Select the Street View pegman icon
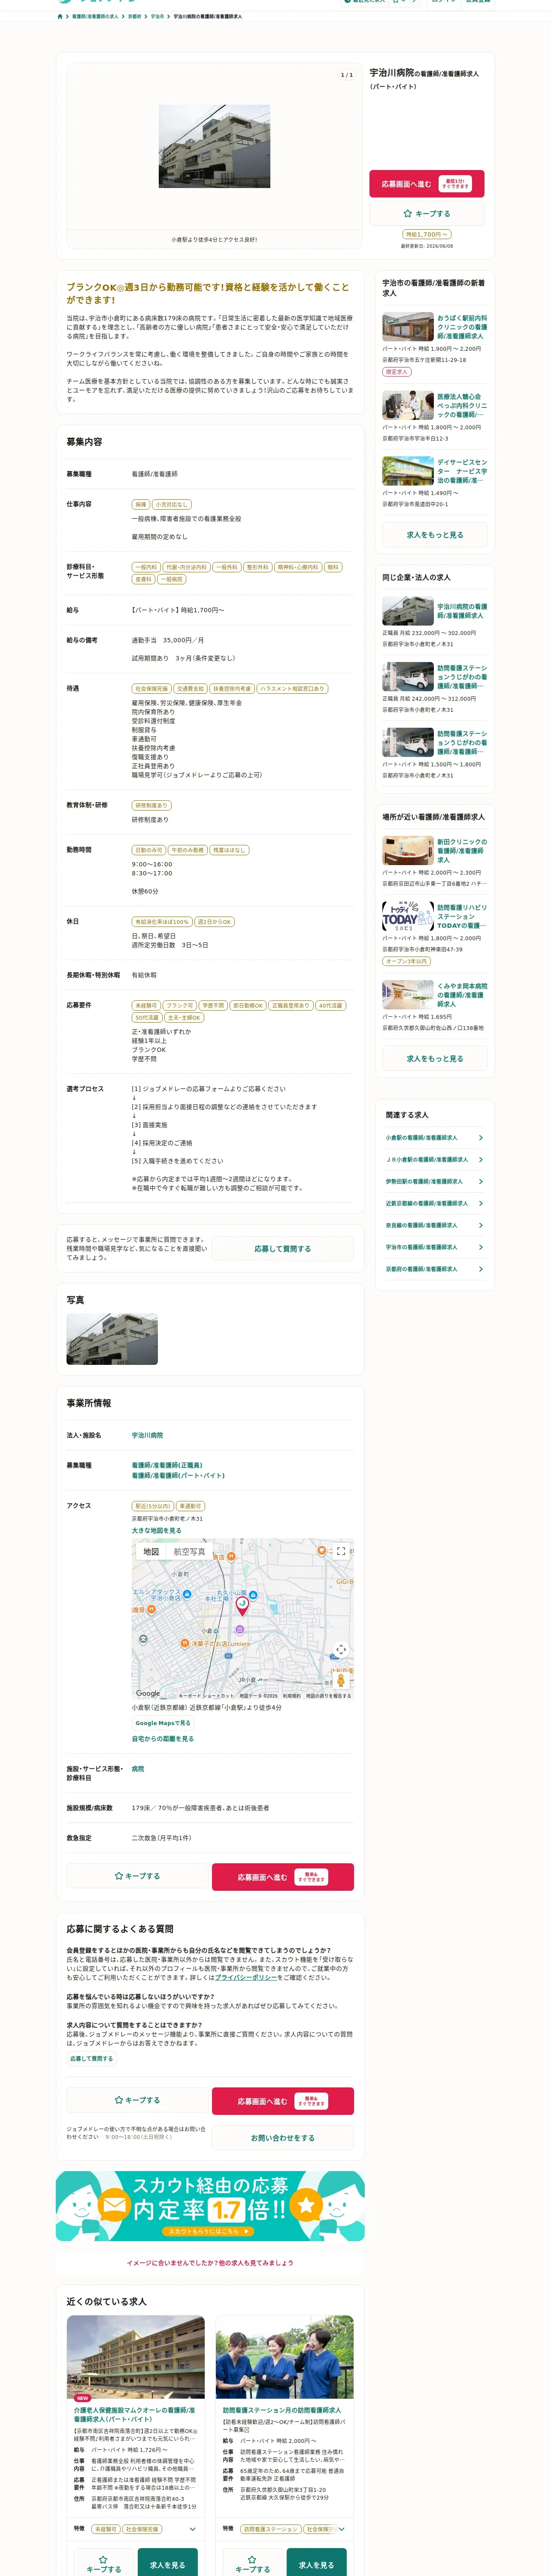 coord(341,1680)
